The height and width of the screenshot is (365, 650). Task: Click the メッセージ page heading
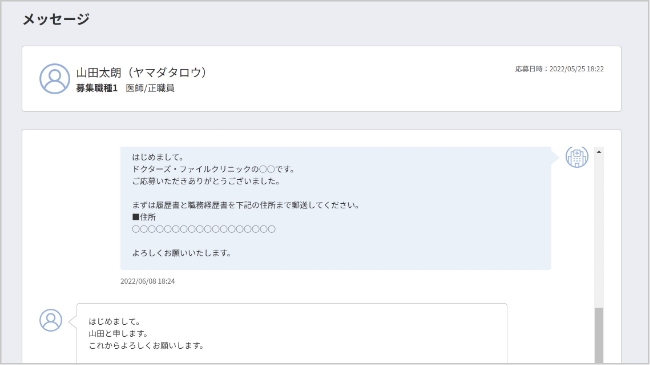coord(56,19)
